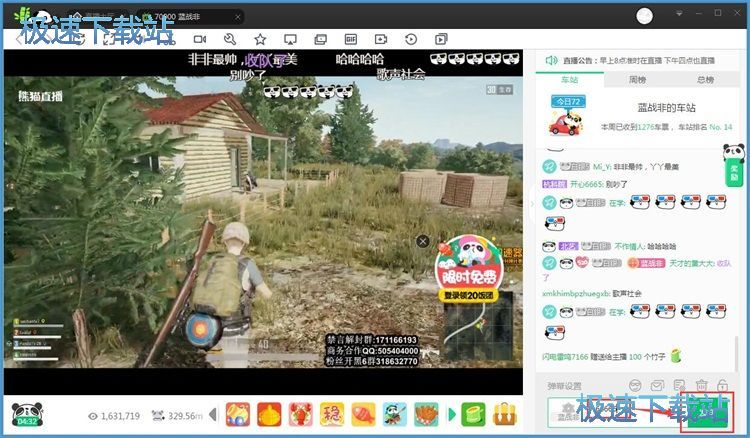Click the 闪电雷鸣7166 gift message
750x438 pixels.
point(611,357)
